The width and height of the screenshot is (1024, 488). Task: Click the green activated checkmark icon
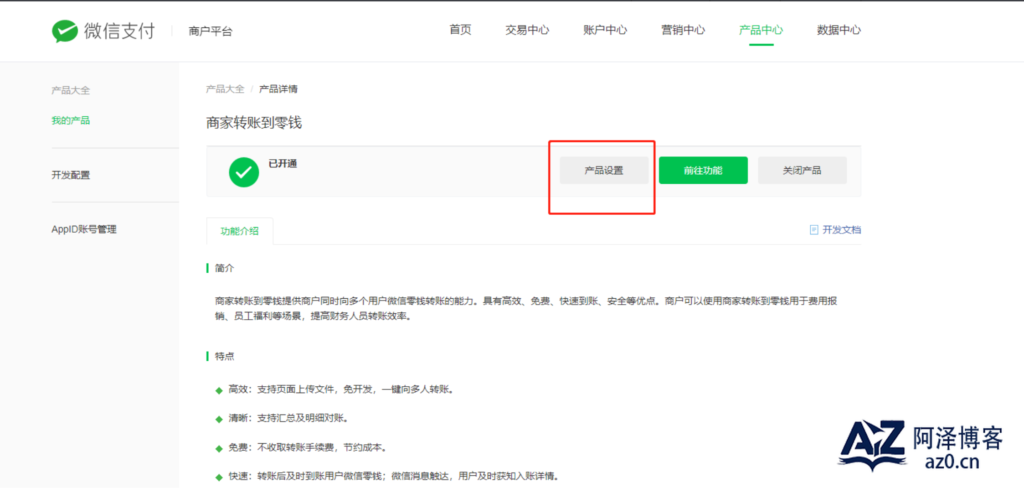[244, 172]
